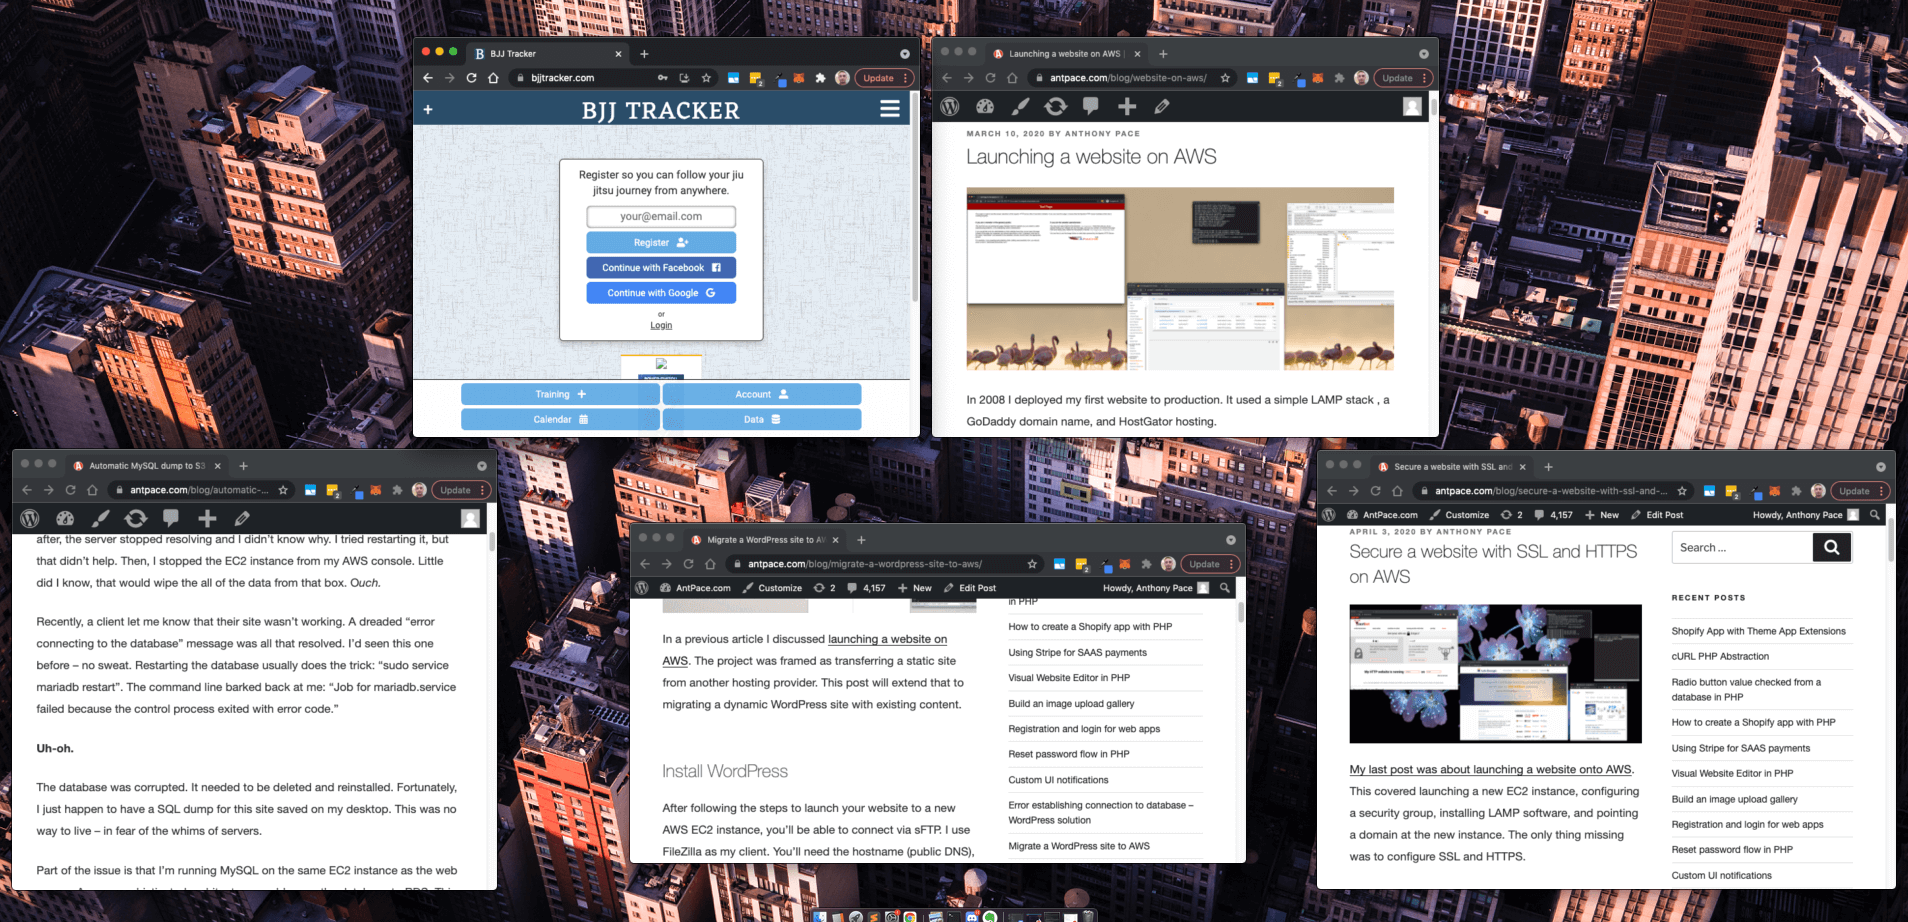Open the 'My last post was about launching' link
This screenshot has width=1908, height=922.
[1490, 769]
